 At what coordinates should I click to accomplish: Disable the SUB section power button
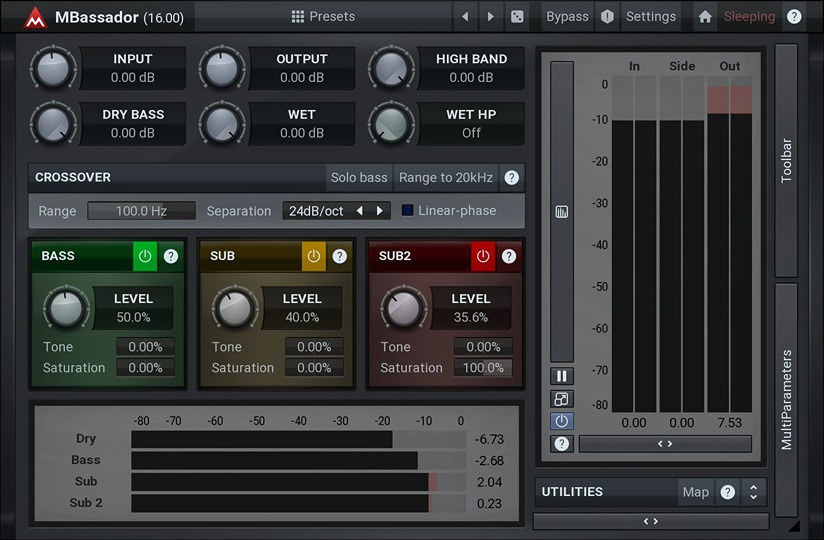[314, 257]
